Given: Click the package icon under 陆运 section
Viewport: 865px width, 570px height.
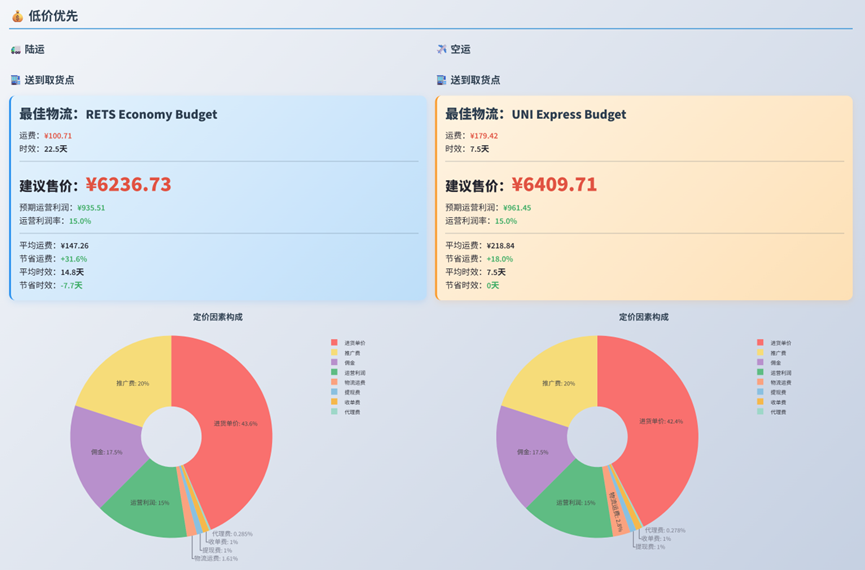Looking at the screenshot, I should [x=15, y=80].
